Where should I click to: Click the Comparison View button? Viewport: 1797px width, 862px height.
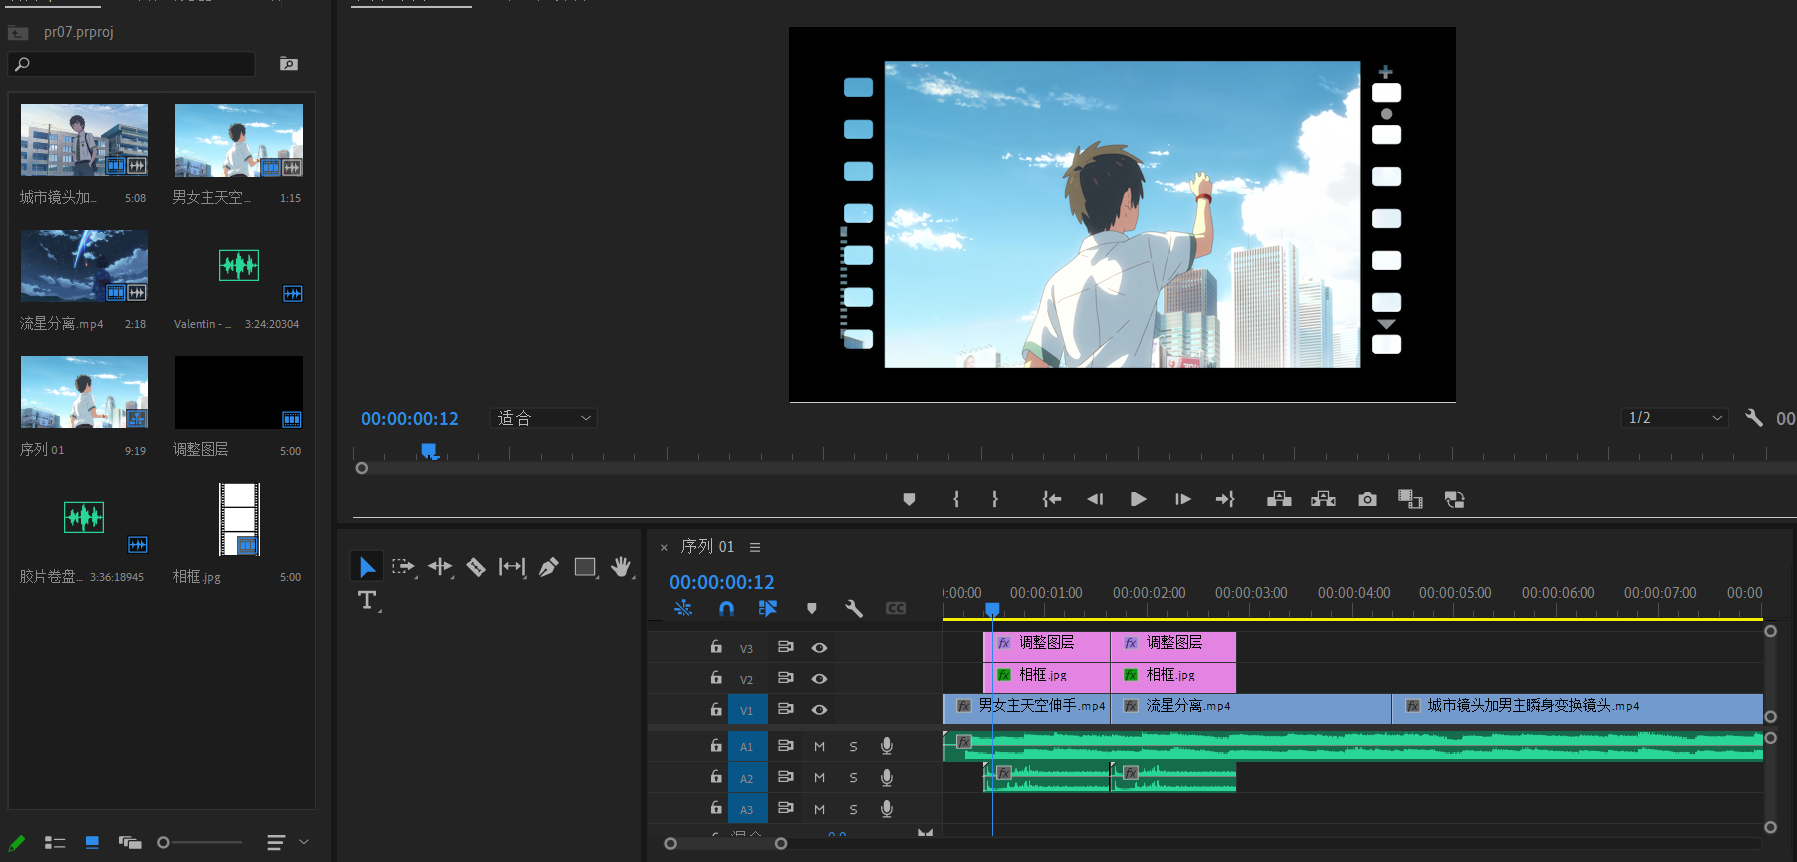[x=1410, y=499]
